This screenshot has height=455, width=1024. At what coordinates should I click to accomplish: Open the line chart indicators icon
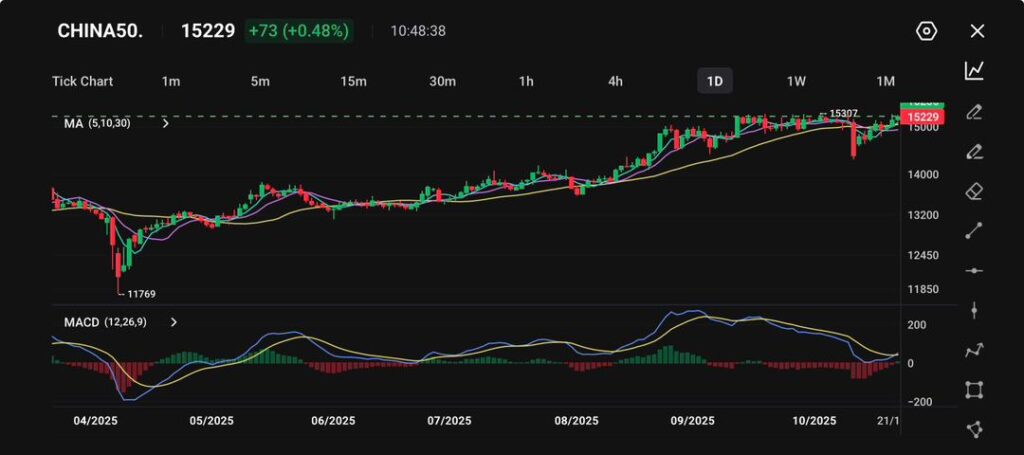(x=974, y=70)
